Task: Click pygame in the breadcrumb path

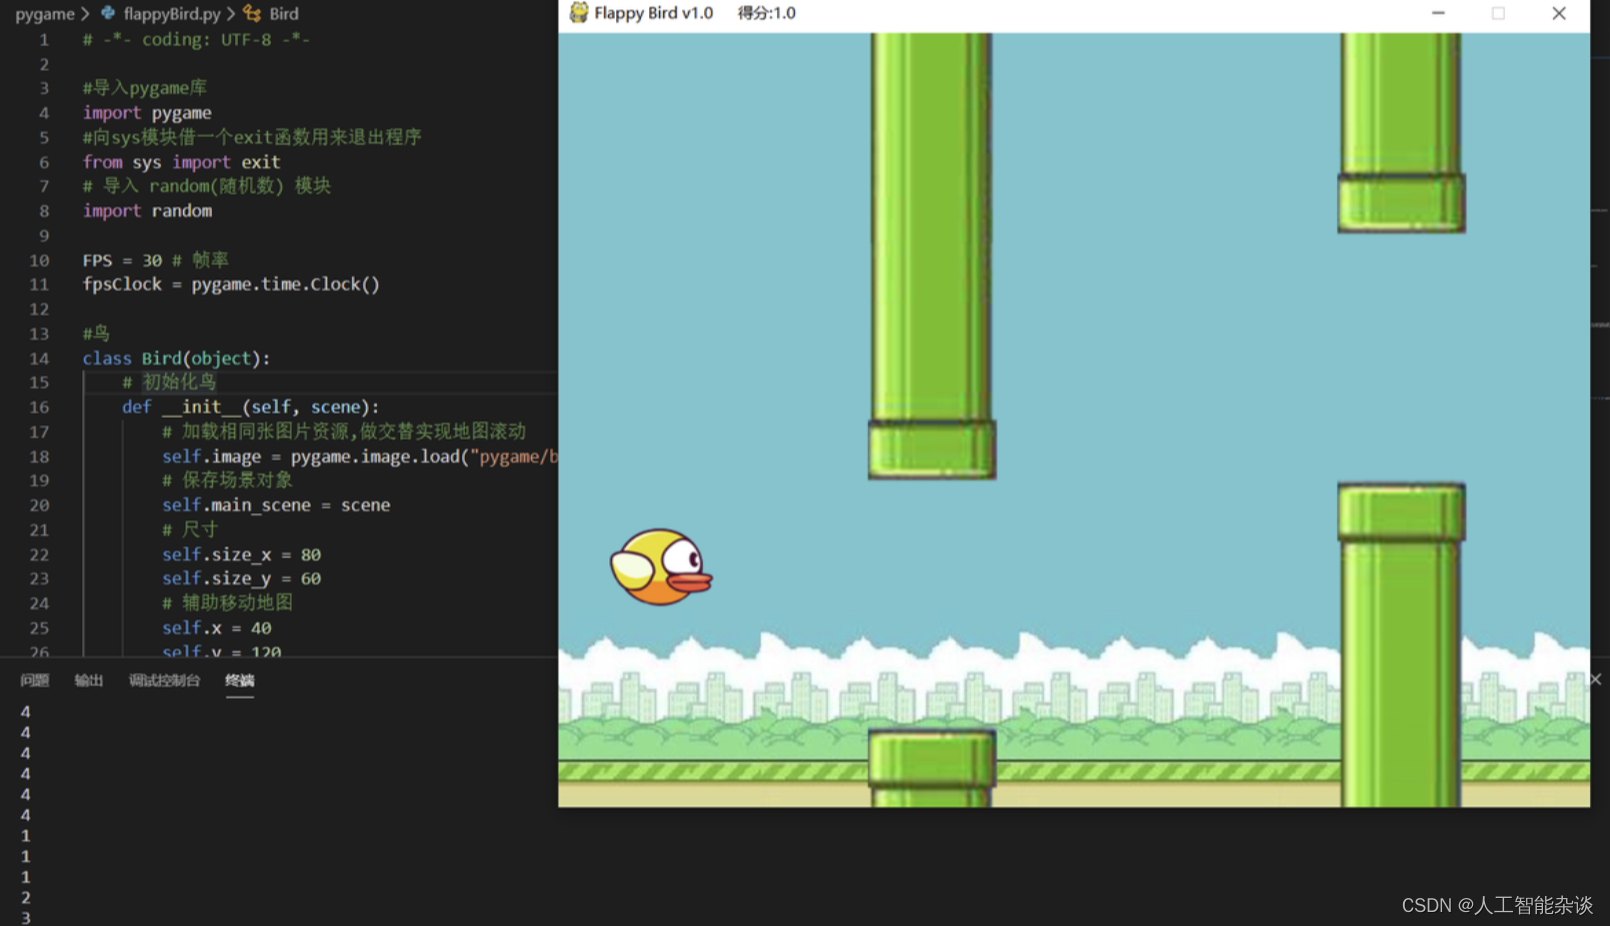Action: 45,13
